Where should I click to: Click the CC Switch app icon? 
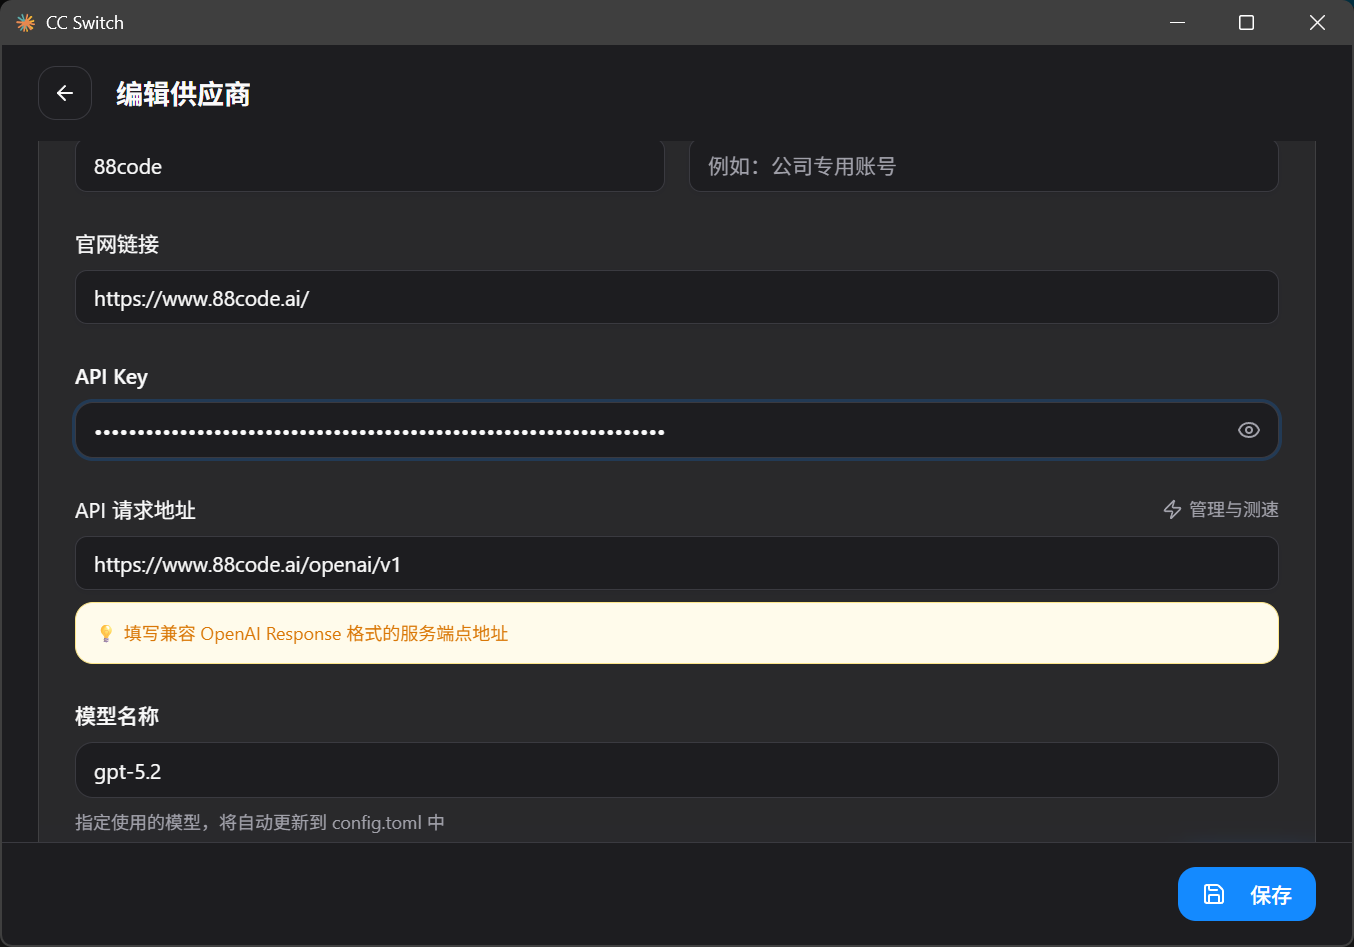point(25,22)
